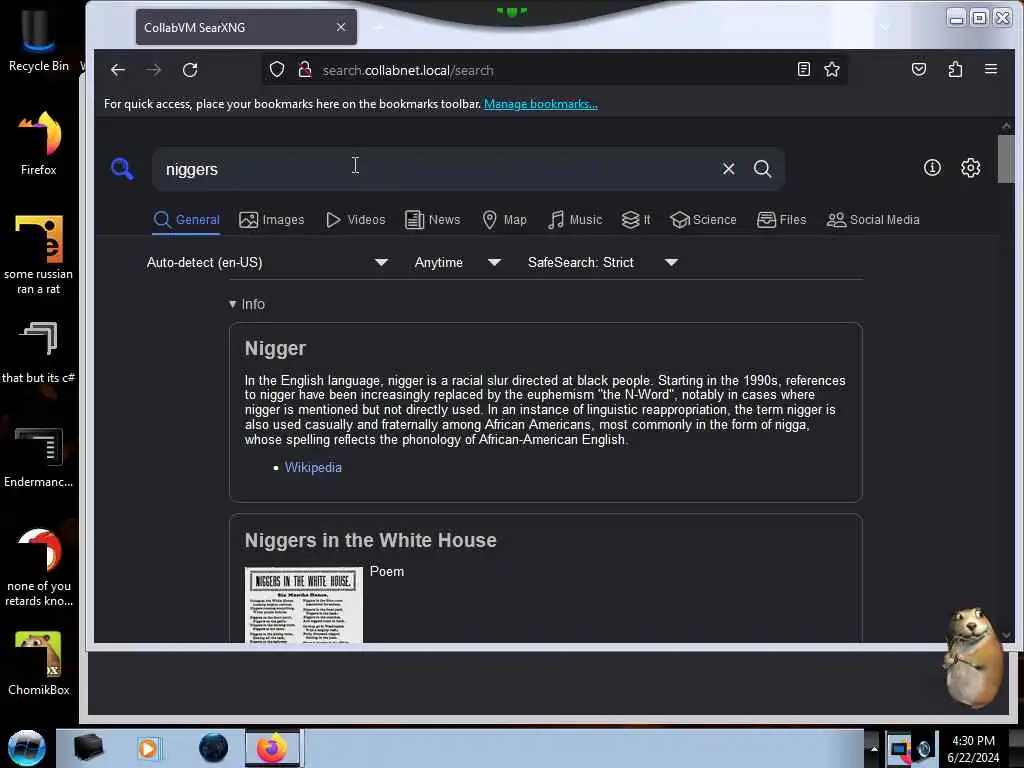Viewport: 1024px width, 768px height.
Task: Select the General search tab
Action: (x=187, y=220)
